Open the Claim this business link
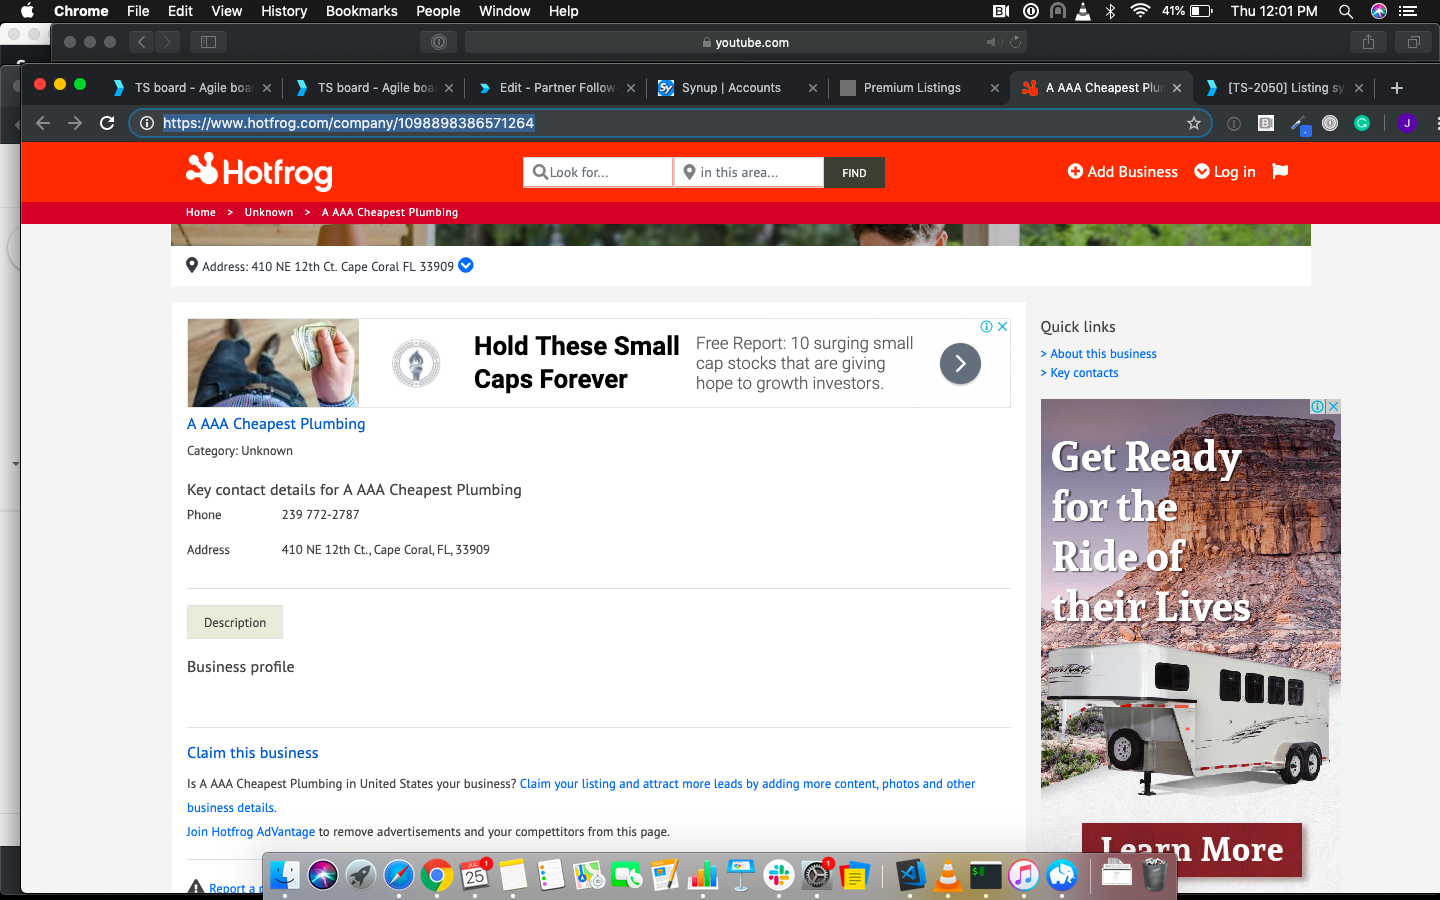This screenshot has height=900, width=1440. (252, 753)
